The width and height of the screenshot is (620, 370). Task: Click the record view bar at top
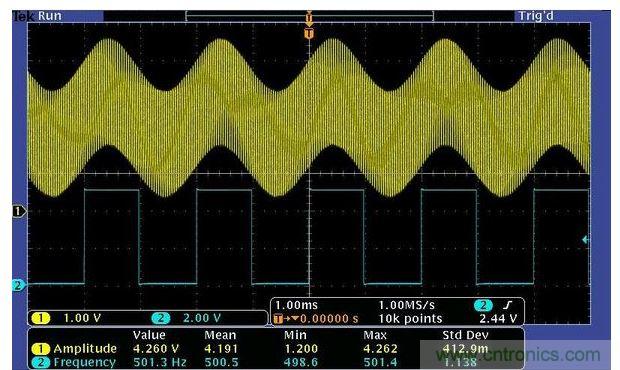(310, 16)
